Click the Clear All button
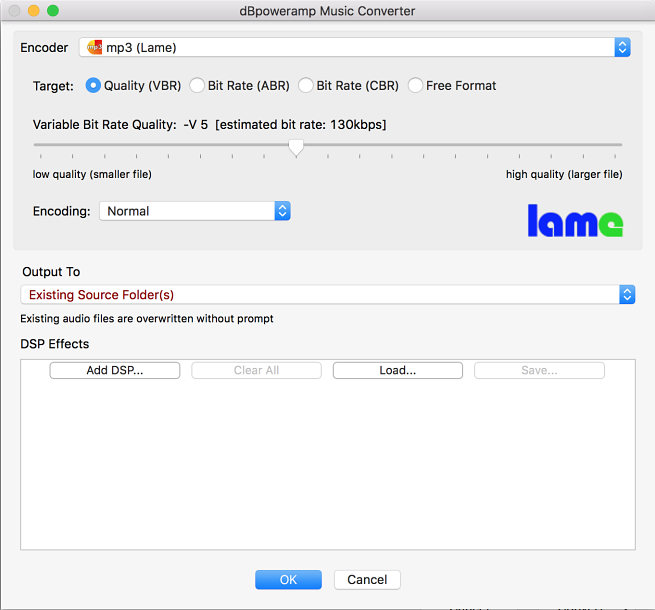655x610 pixels. pyautogui.click(x=256, y=370)
